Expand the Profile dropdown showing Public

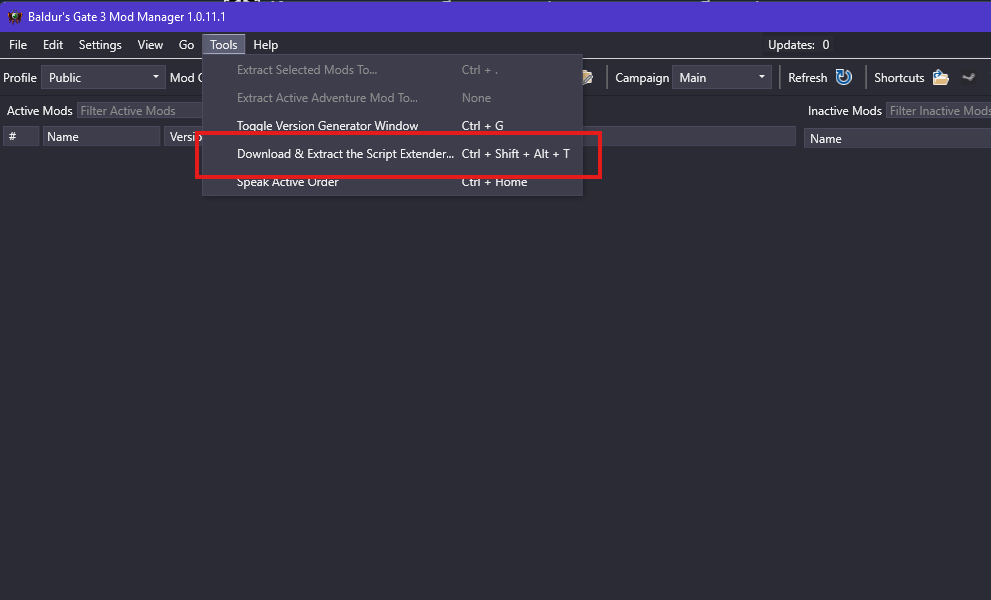(103, 78)
